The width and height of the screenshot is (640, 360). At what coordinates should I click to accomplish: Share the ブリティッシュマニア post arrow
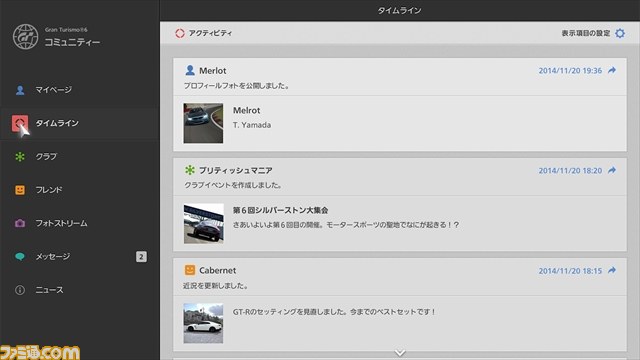pyautogui.click(x=612, y=170)
